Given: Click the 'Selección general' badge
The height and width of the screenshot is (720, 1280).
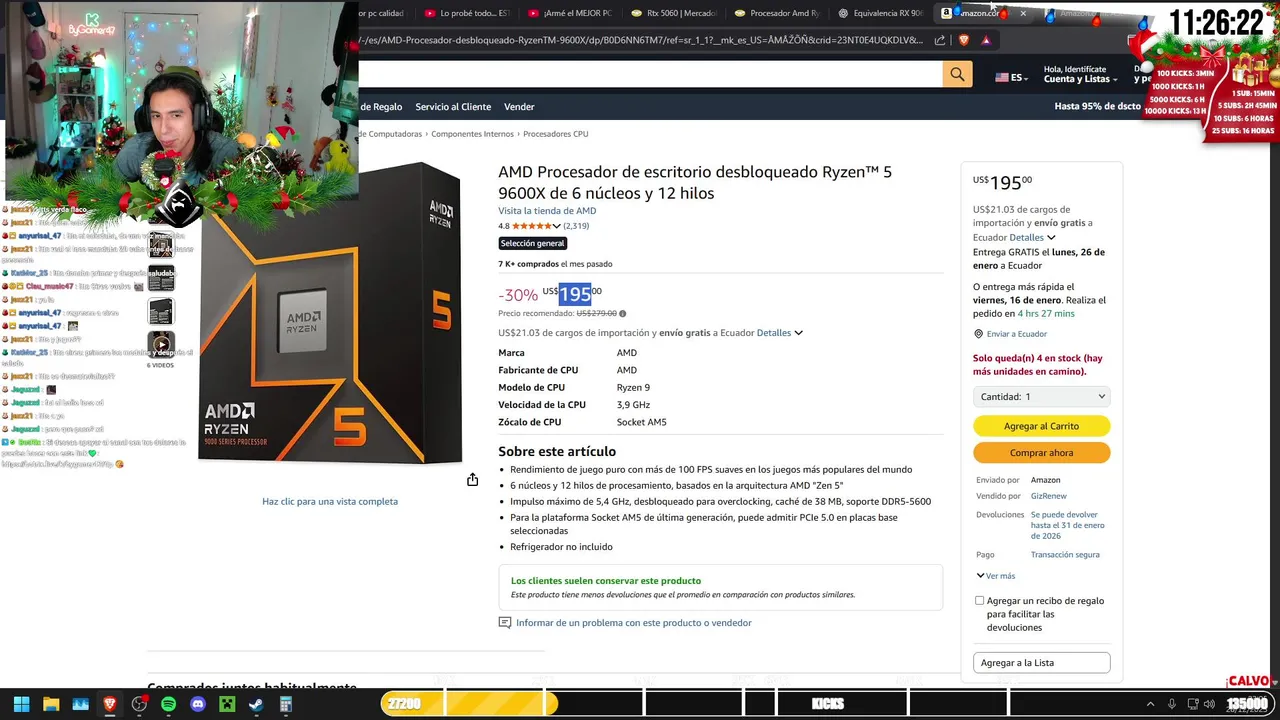Looking at the screenshot, I should (533, 243).
